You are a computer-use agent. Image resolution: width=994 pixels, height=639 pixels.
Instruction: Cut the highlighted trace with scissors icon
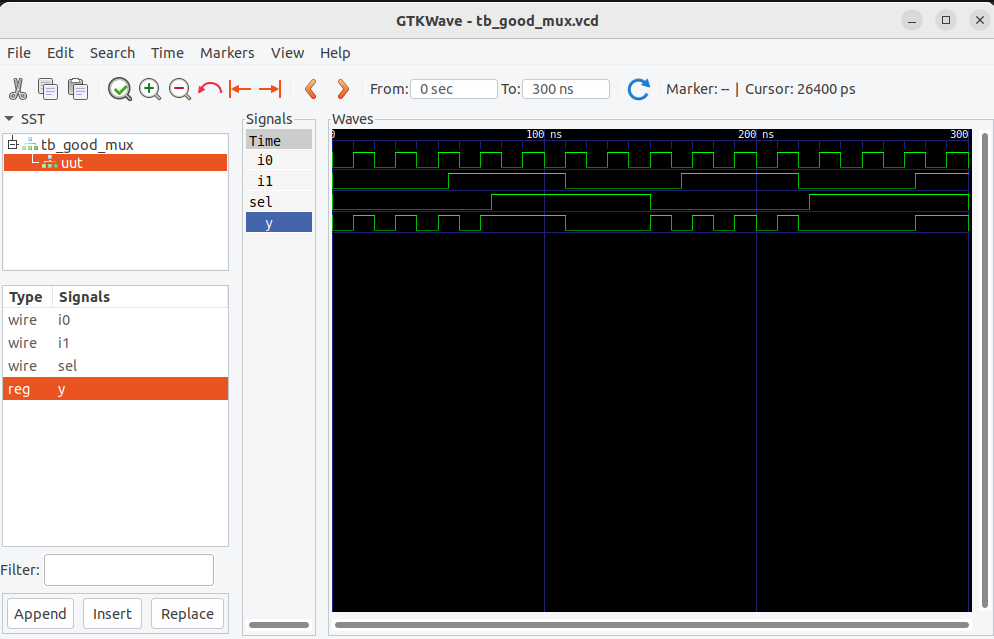point(18,89)
